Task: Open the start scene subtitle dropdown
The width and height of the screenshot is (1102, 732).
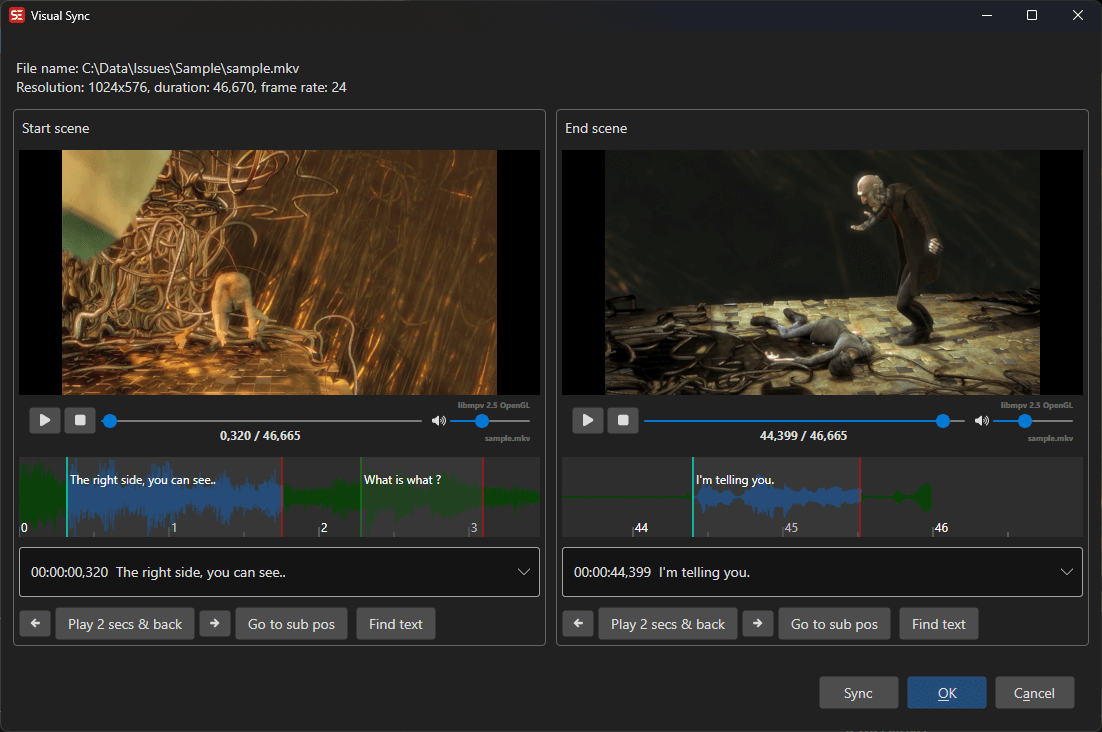Action: click(523, 571)
